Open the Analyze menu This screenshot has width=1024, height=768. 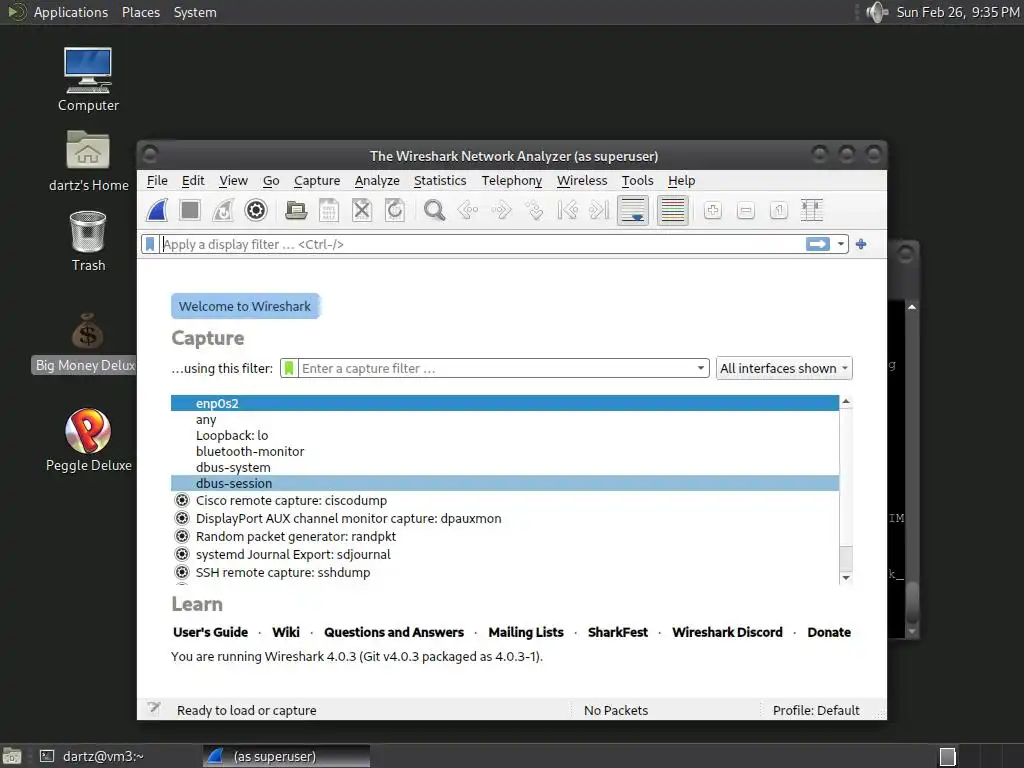pos(377,181)
